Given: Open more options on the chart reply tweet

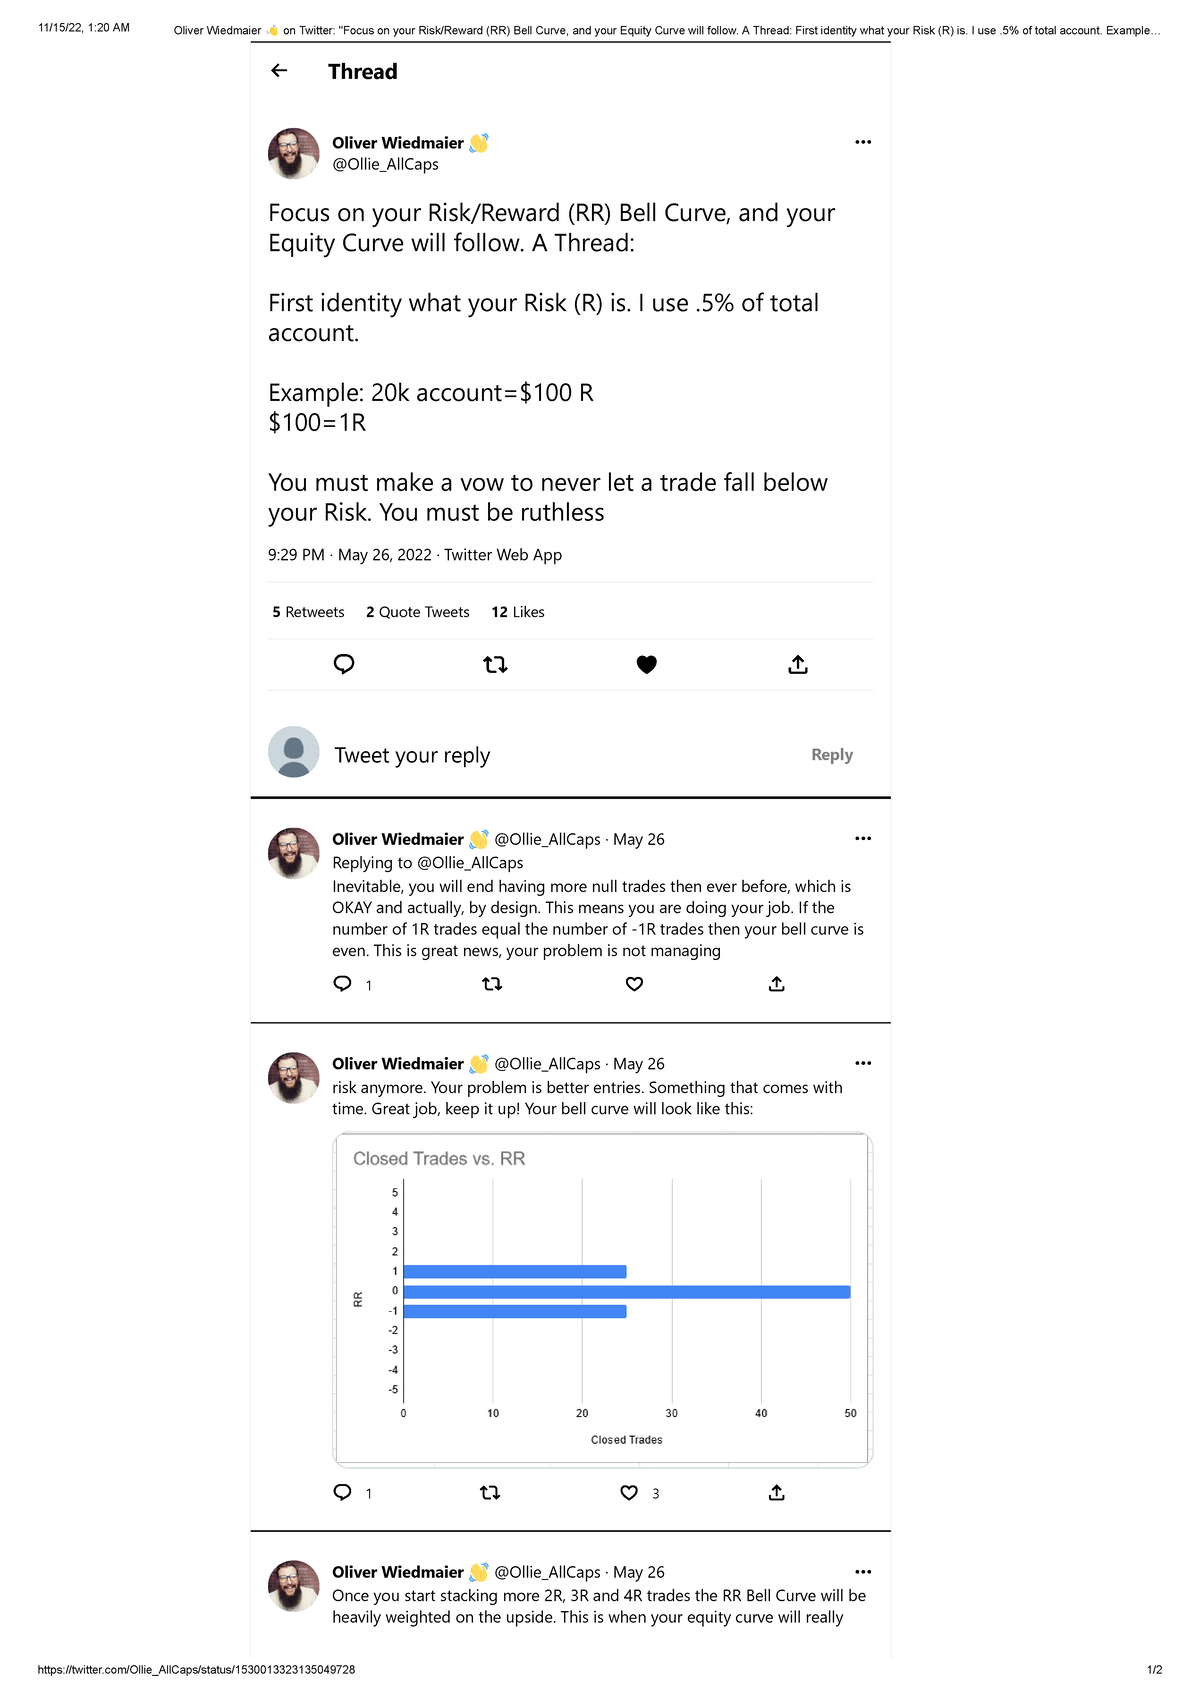Looking at the screenshot, I should 863,1062.
